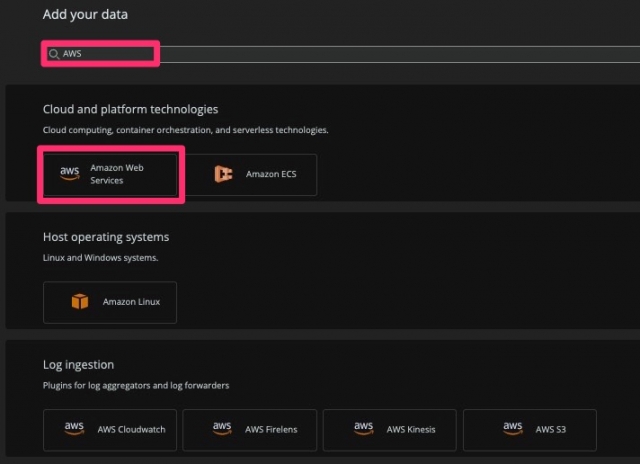Select the Amazon ECS tile
Image resolution: width=640 pixels, height=464 pixels.
click(x=250, y=174)
